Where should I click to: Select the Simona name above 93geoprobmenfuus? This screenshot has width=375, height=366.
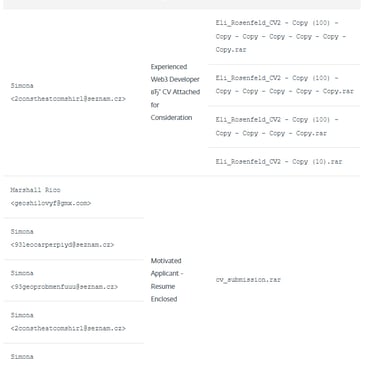tap(22, 273)
